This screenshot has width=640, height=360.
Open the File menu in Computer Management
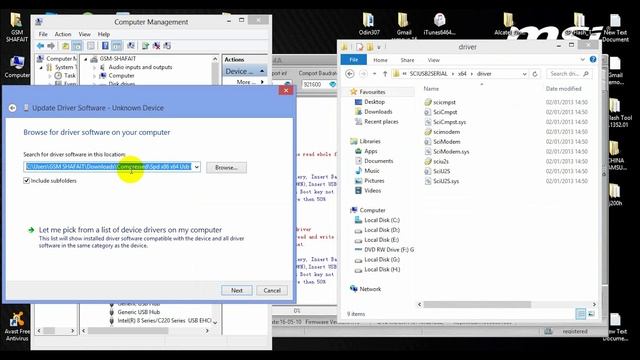(x=43, y=34)
